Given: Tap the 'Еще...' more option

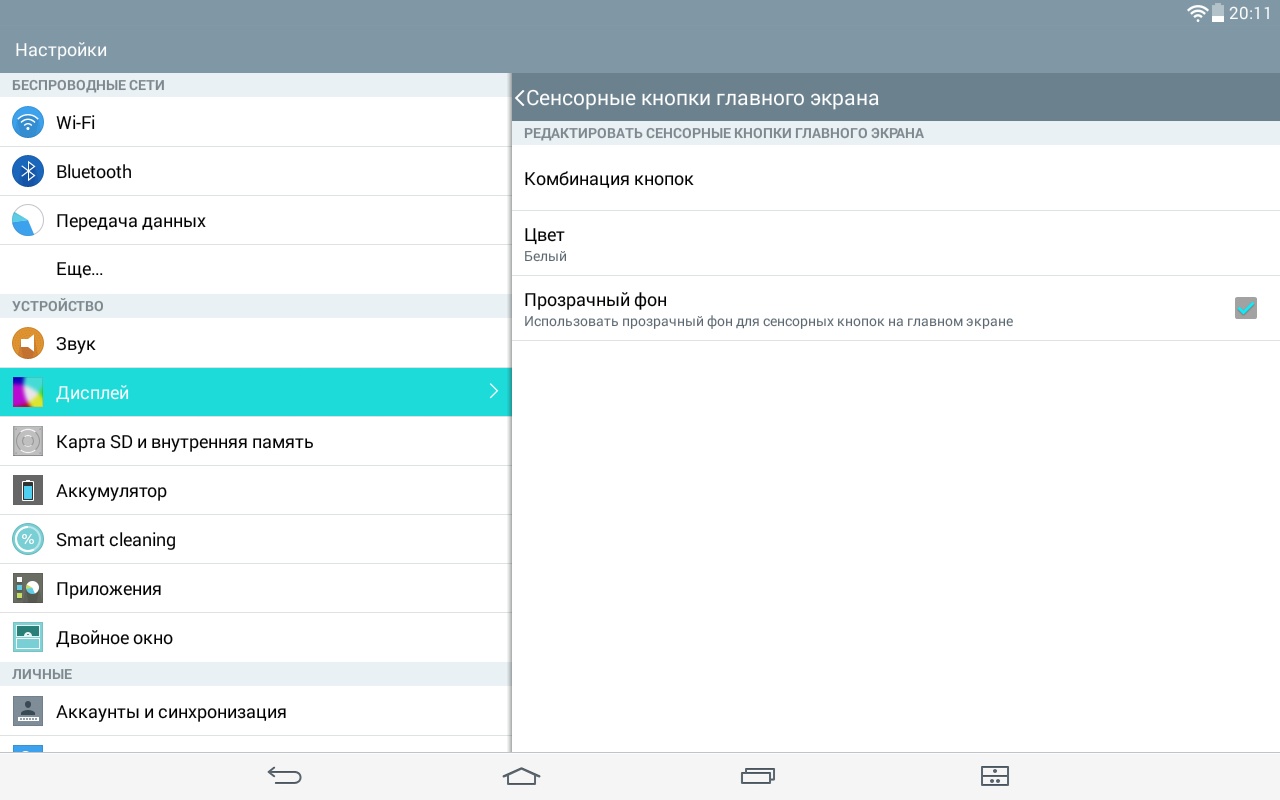Looking at the screenshot, I should point(80,269).
